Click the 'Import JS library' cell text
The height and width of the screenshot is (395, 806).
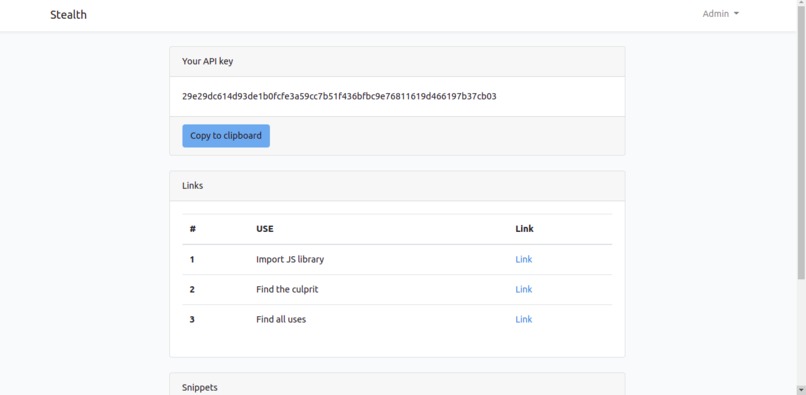(x=290, y=259)
